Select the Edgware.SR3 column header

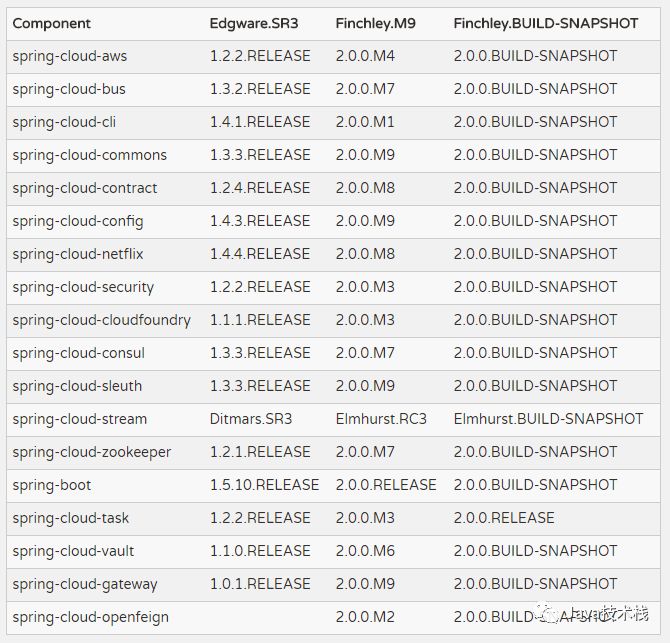(254, 23)
